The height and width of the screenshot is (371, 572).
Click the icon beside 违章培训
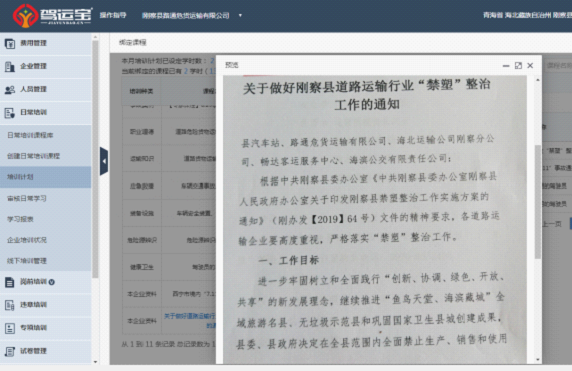coord(9,305)
